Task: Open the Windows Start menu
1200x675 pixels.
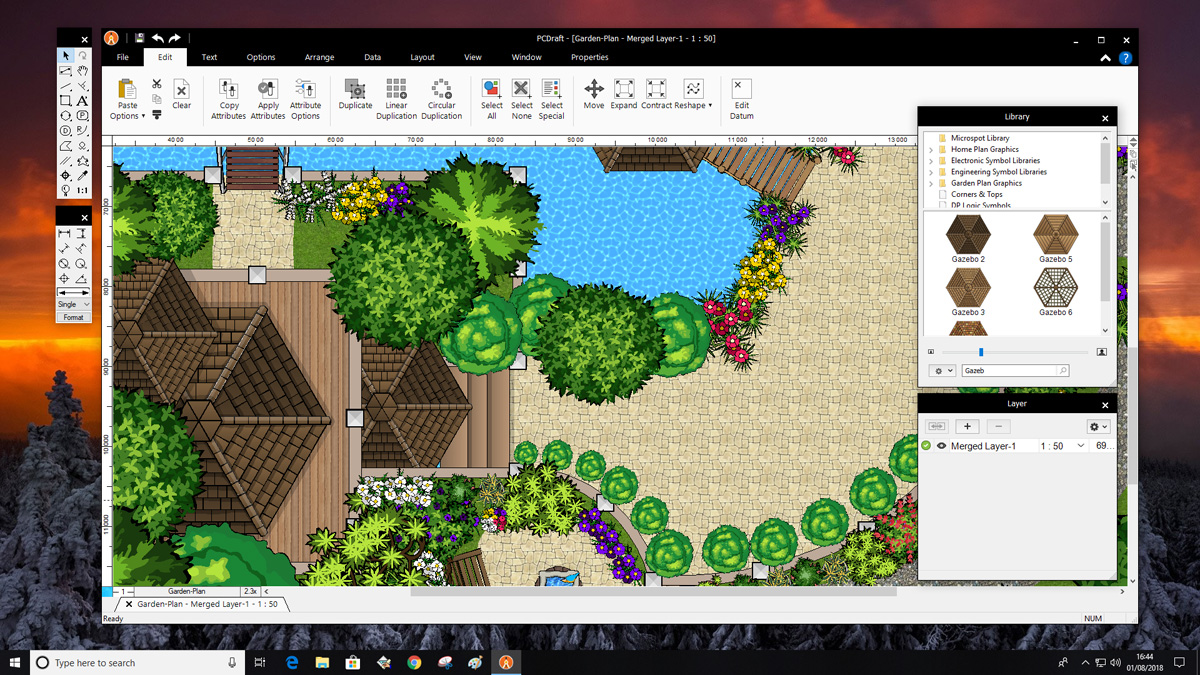Action: pos(15,662)
